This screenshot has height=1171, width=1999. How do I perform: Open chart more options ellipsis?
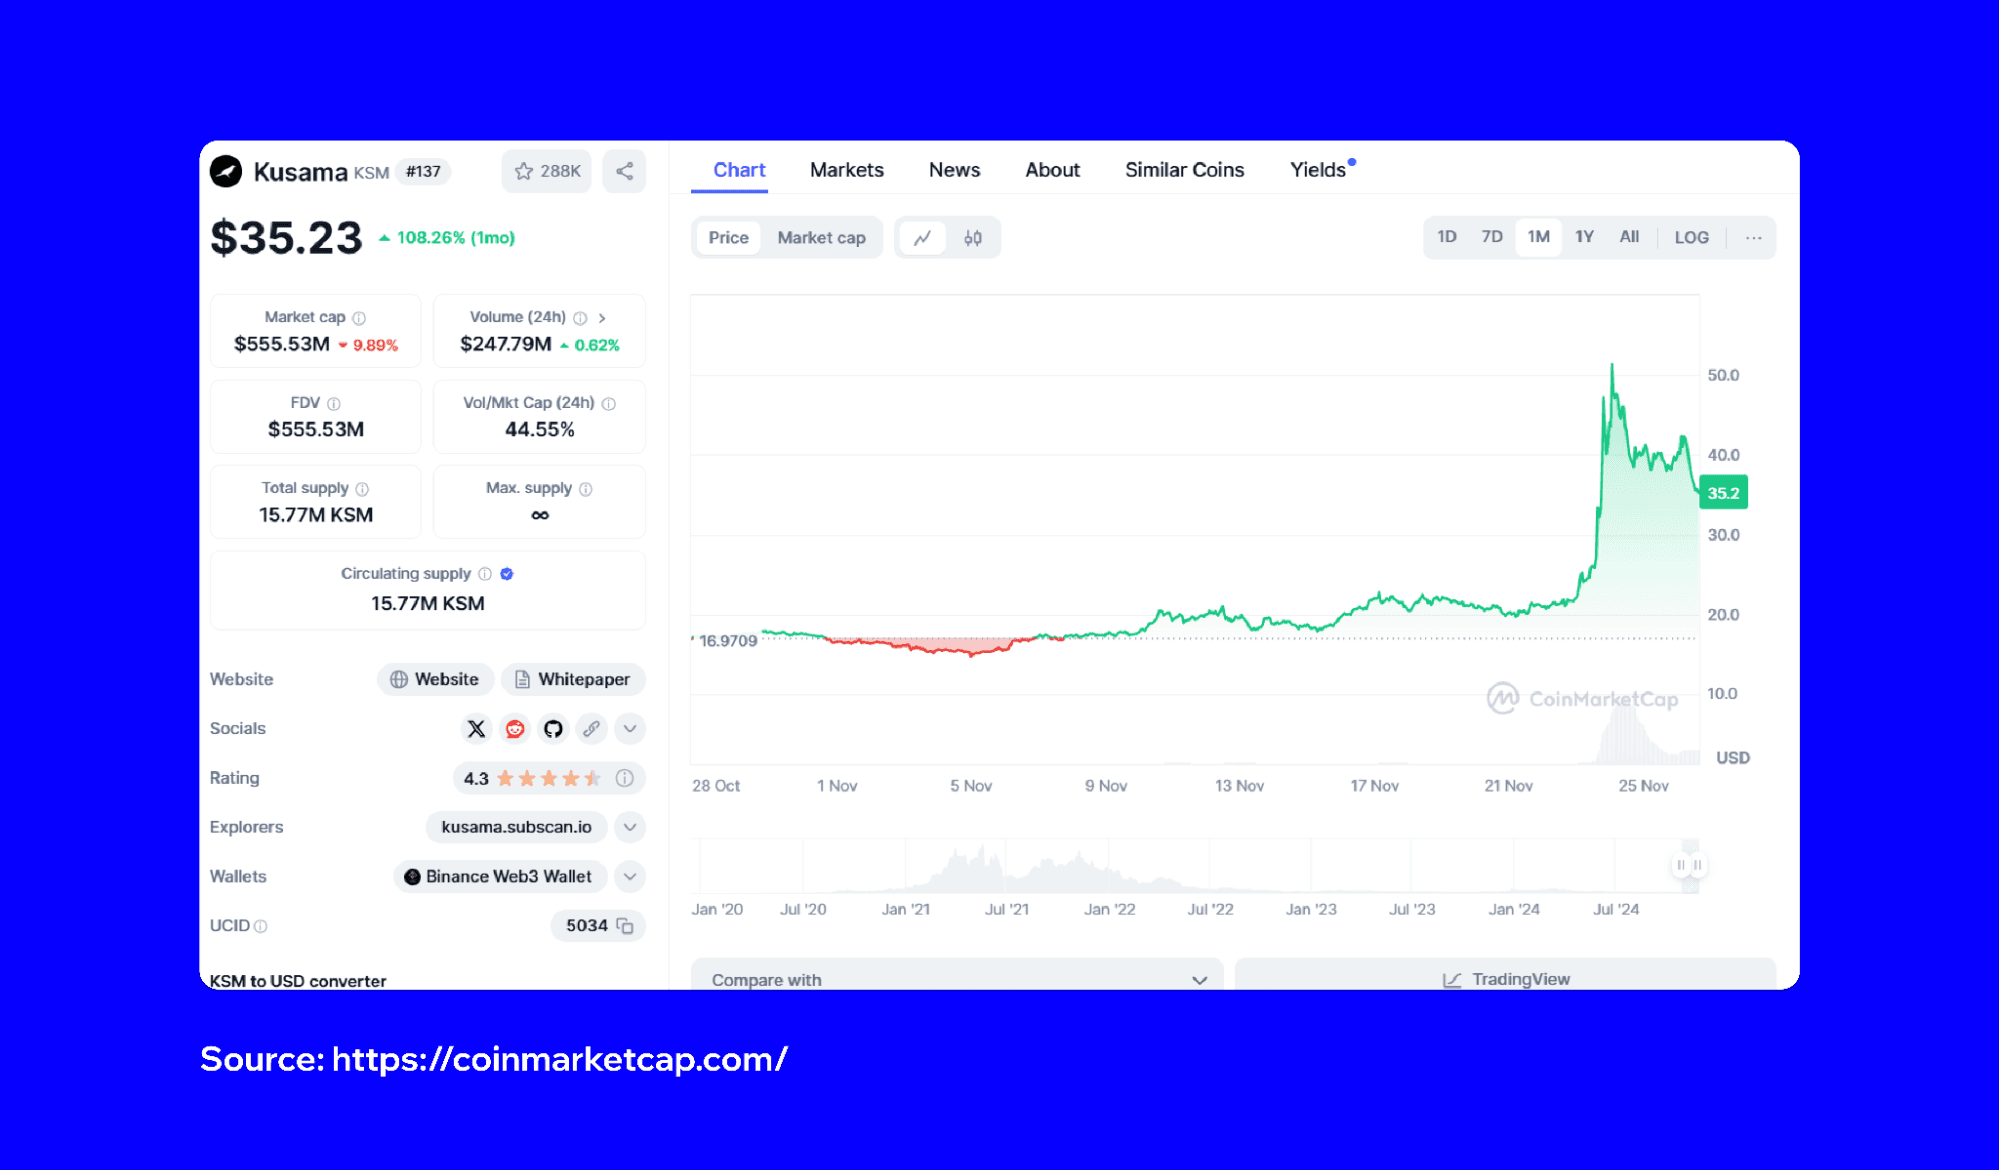(x=1753, y=238)
